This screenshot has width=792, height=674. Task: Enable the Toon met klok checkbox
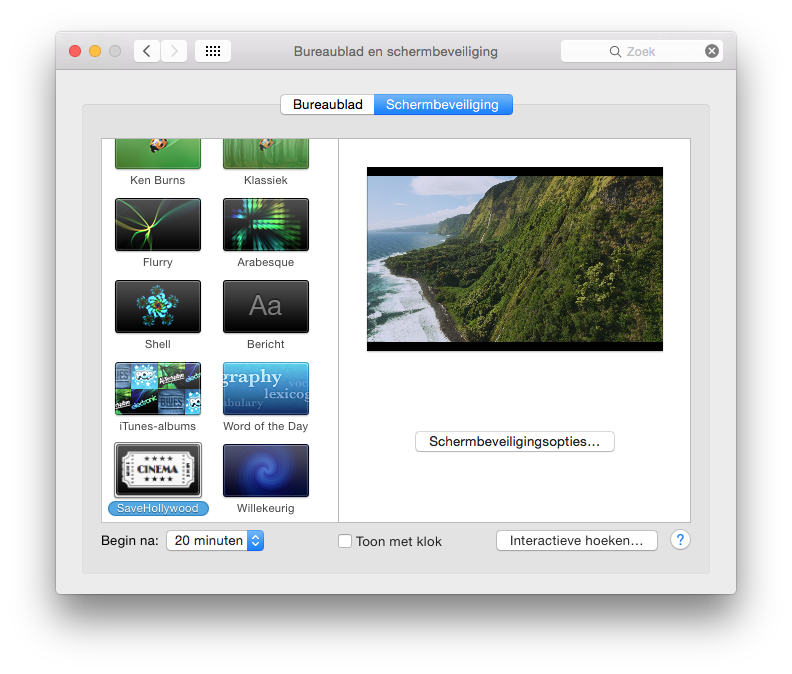[x=345, y=541]
